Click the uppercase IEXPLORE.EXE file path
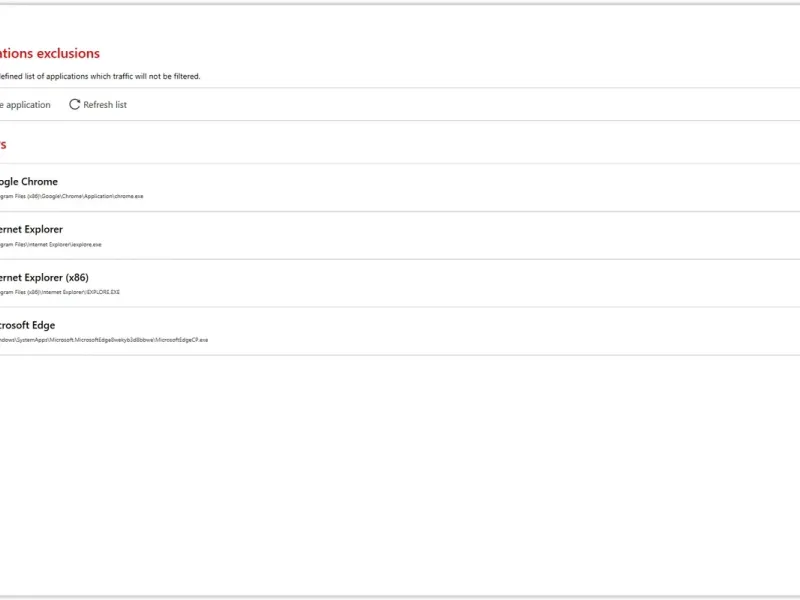This screenshot has width=800, height=600. click(x=60, y=292)
